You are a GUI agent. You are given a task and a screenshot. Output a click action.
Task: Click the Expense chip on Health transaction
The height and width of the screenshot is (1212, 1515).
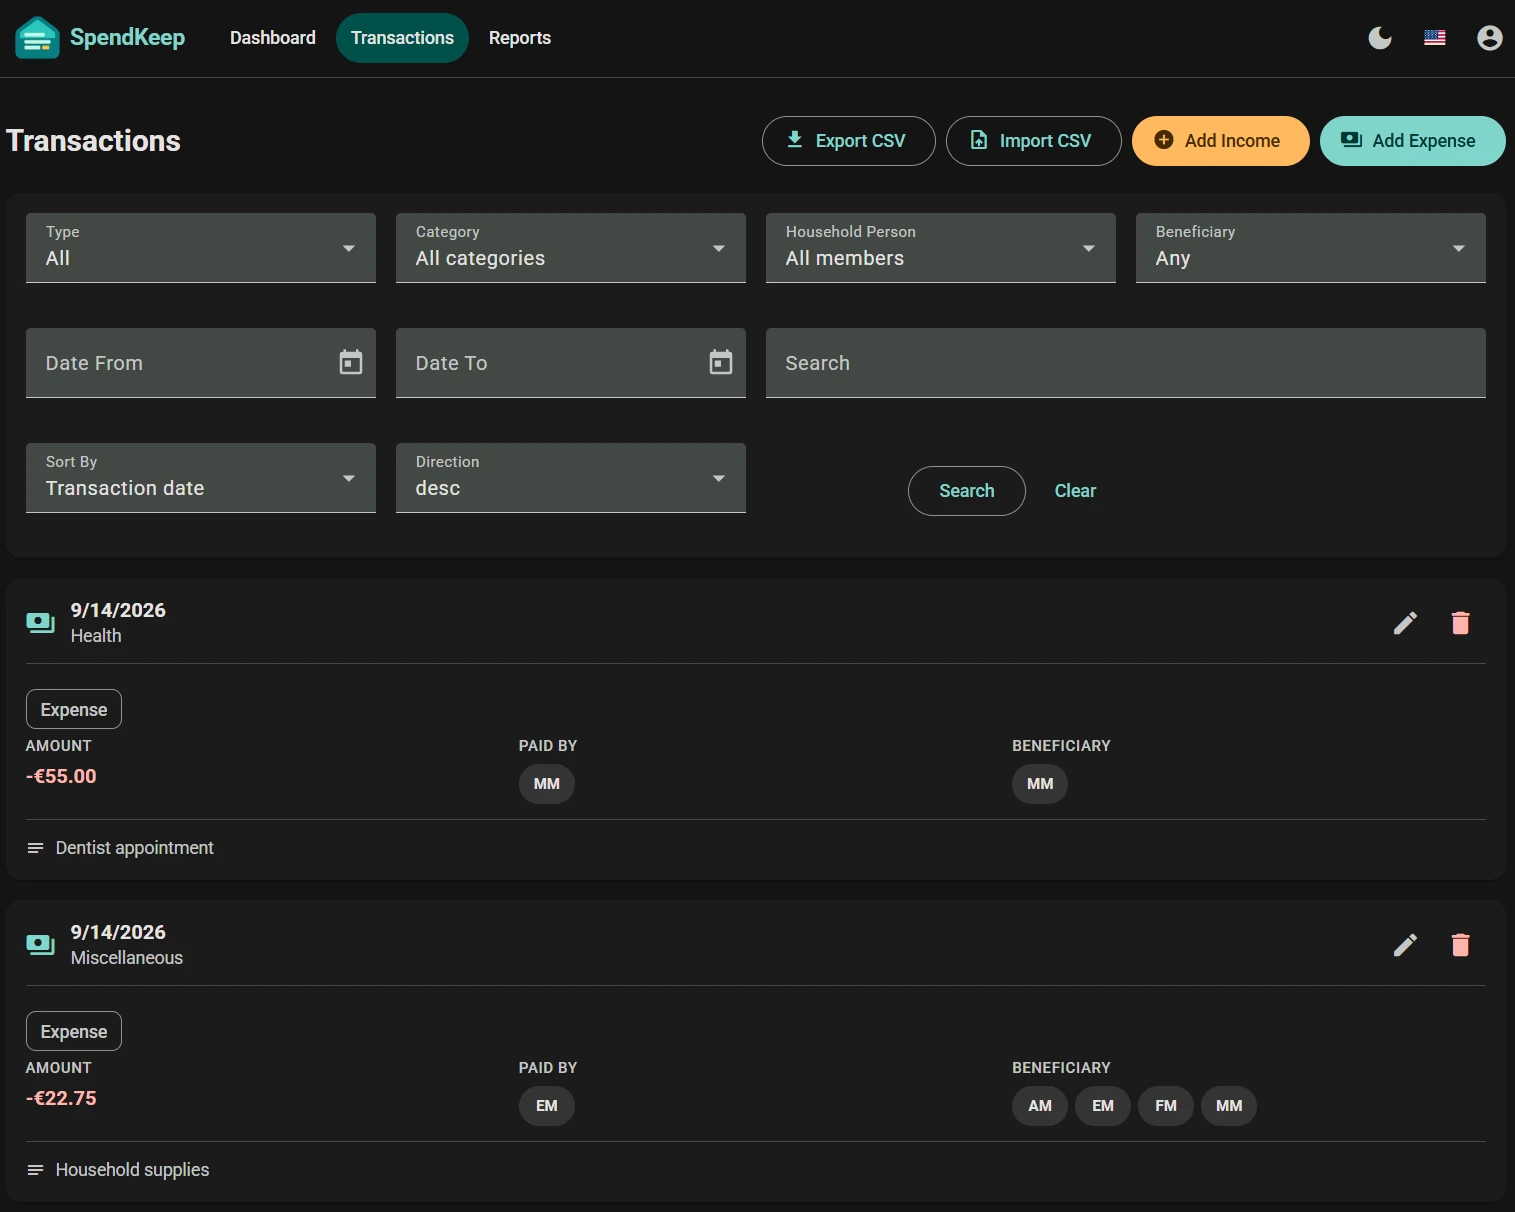(74, 709)
